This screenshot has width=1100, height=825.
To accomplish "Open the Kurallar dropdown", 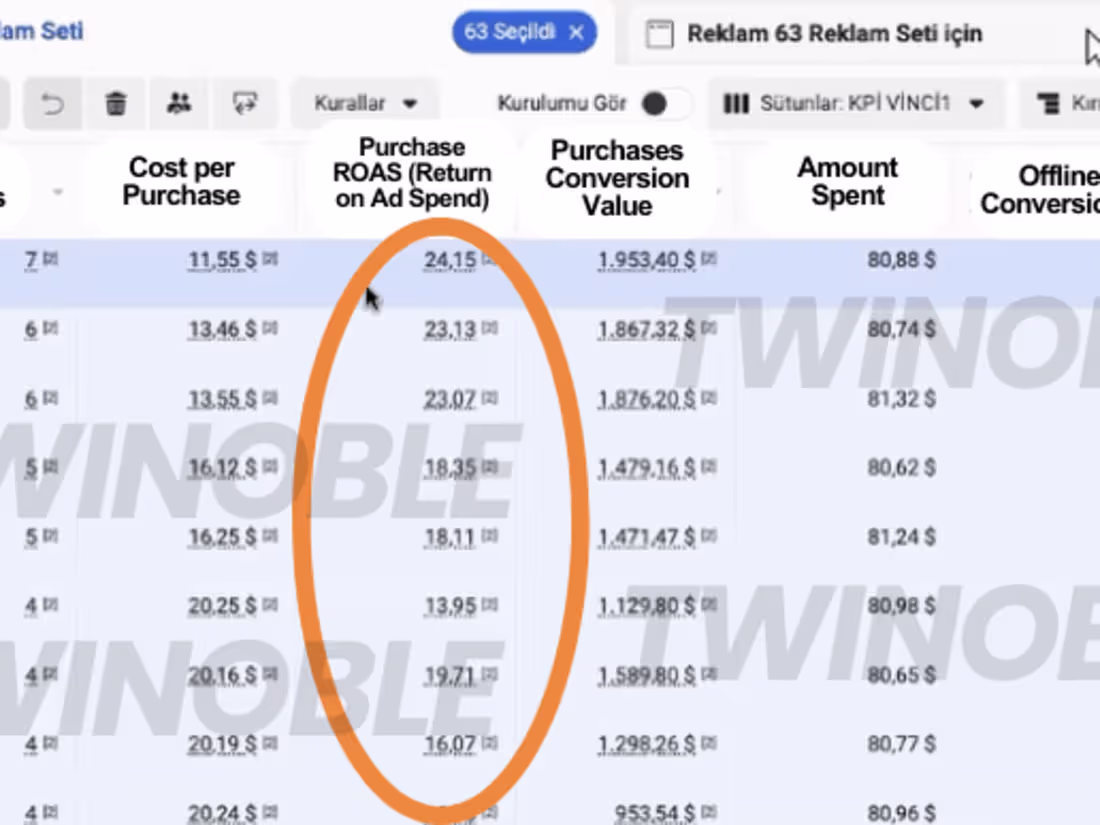I will [365, 103].
